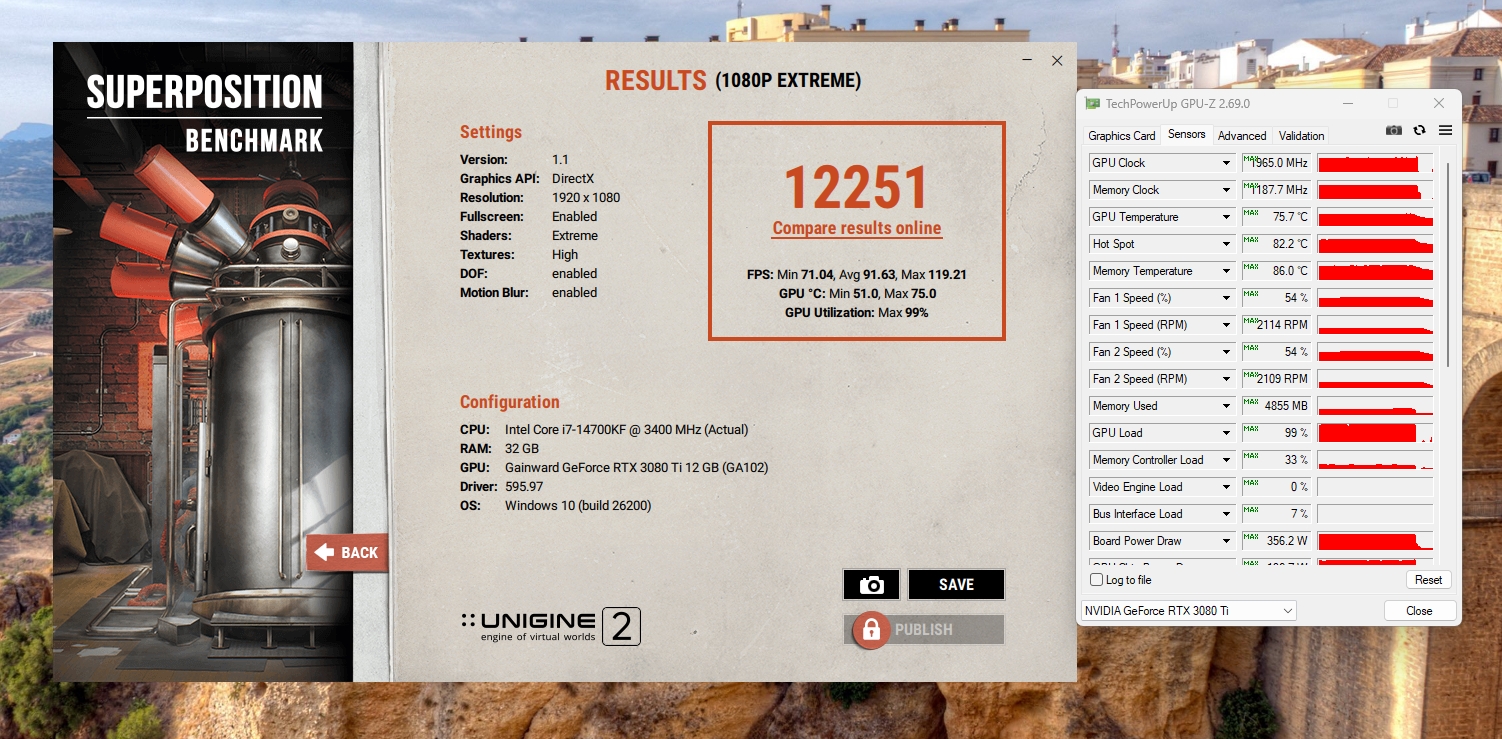Click the GPU Utilization Max 99% line
This screenshot has width=1502, height=739.
pos(857,313)
